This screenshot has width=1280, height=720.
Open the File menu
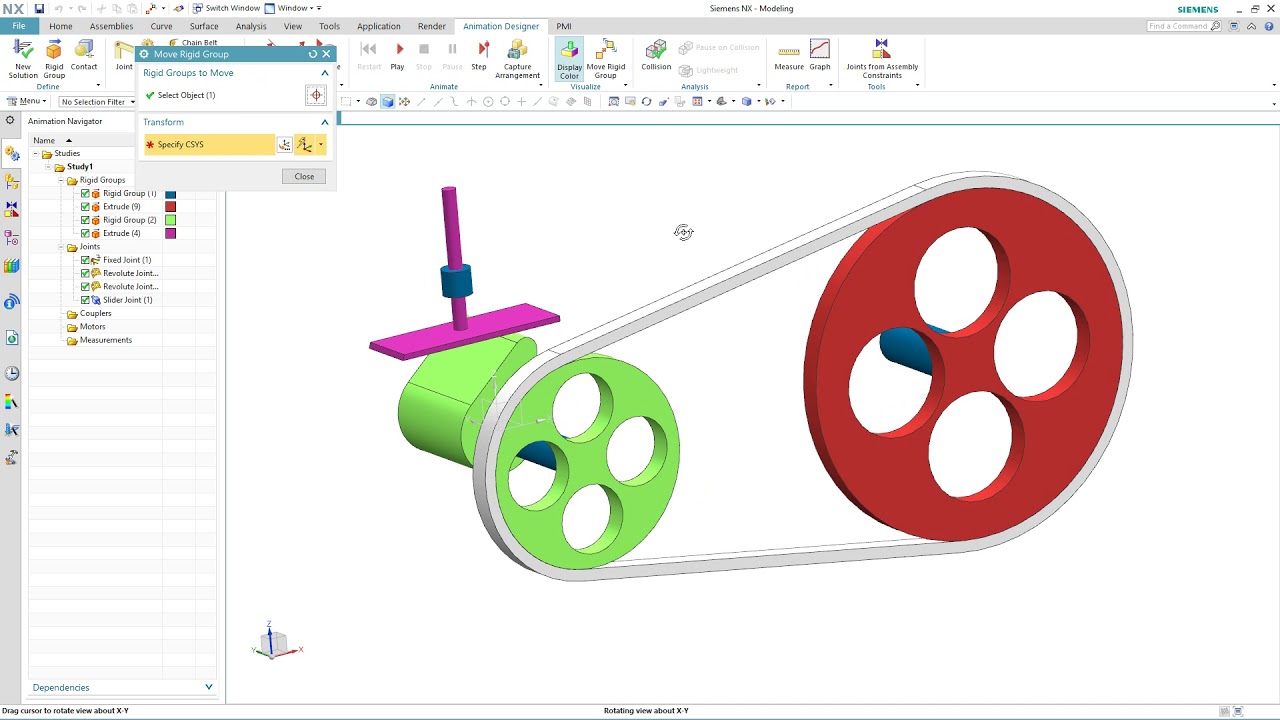coord(19,26)
